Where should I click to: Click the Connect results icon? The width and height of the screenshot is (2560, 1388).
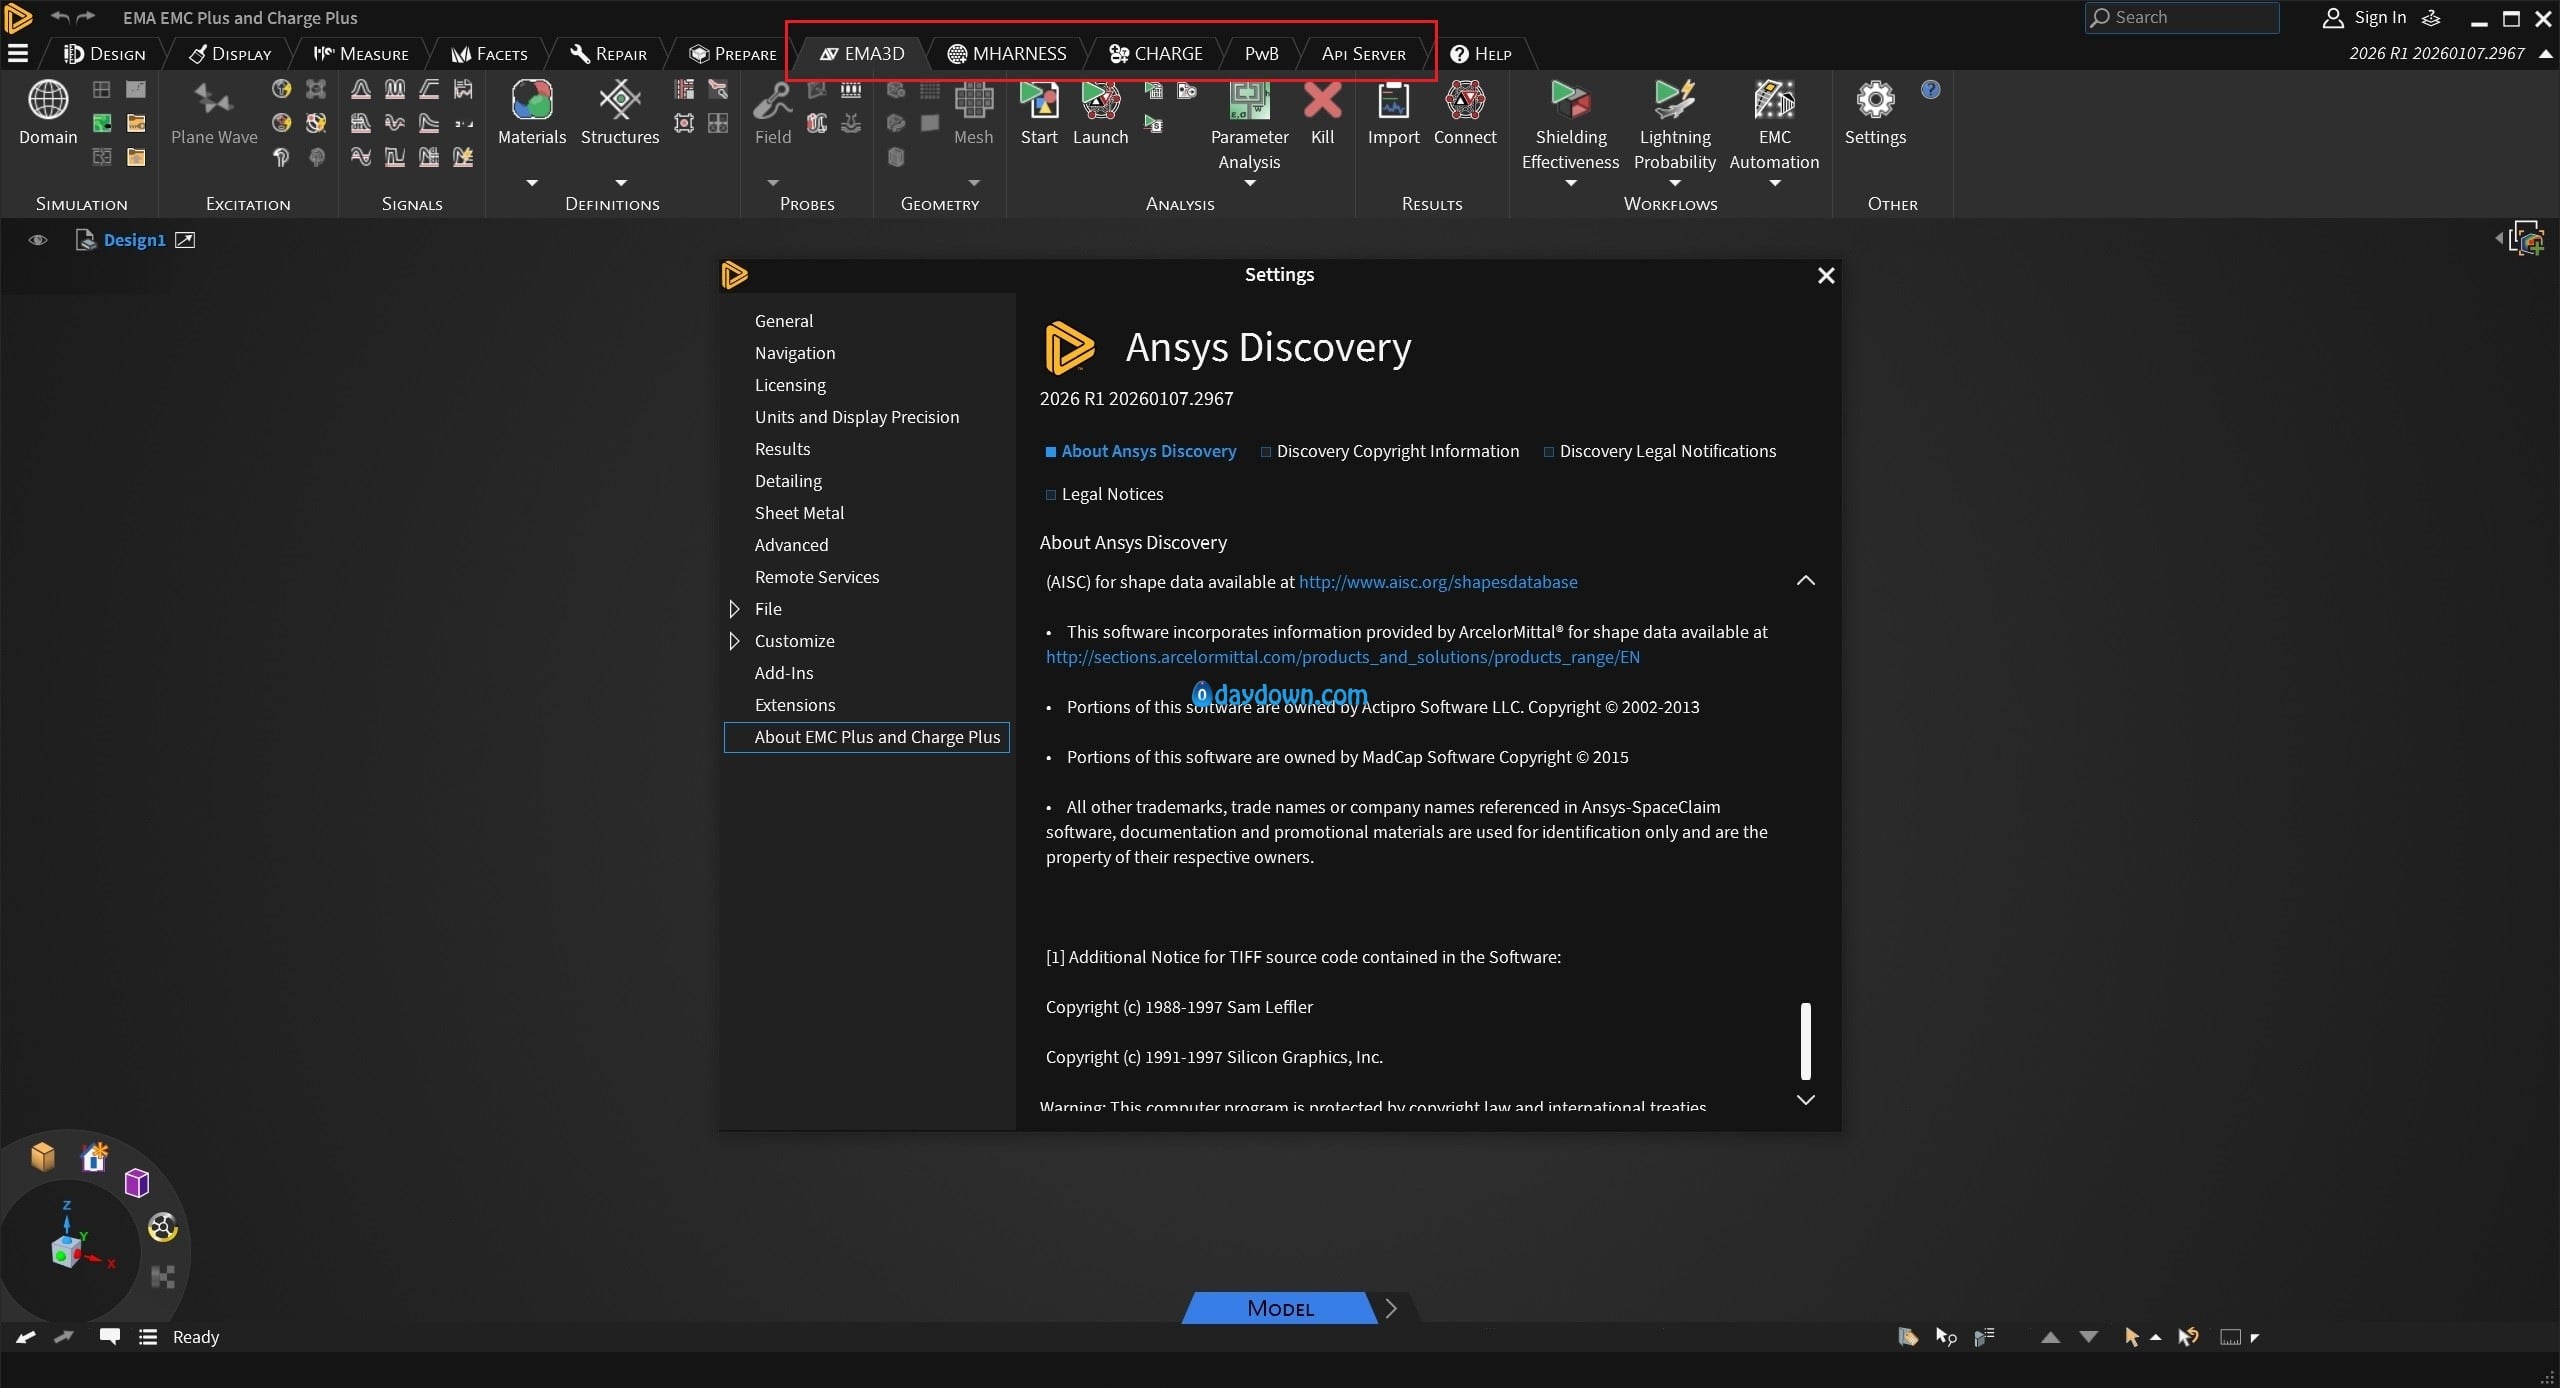(x=1464, y=101)
